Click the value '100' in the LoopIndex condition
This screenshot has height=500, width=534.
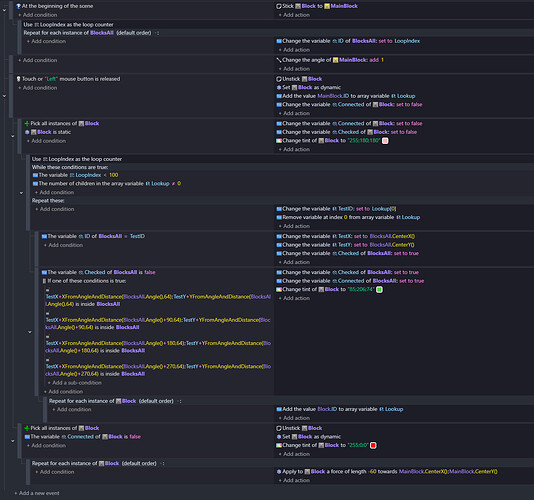(x=114, y=175)
